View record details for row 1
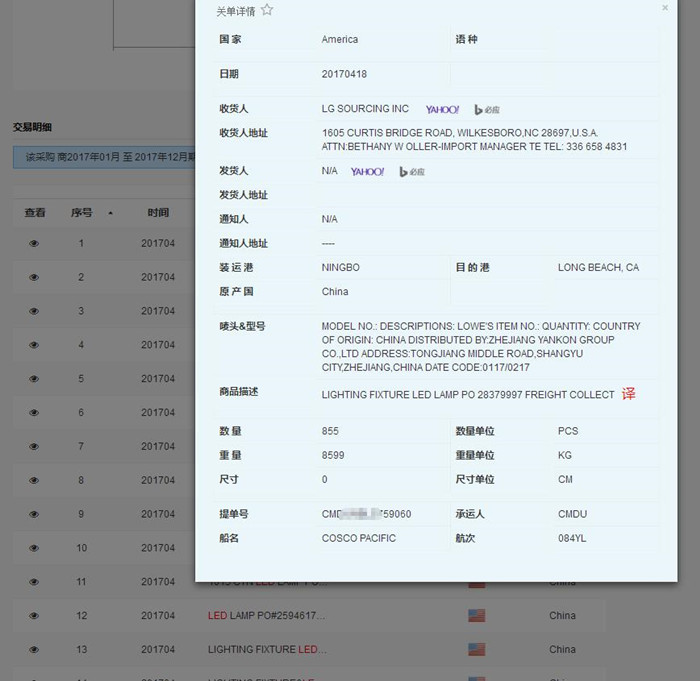This screenshot has width=700, height=681. pos(34,243)
